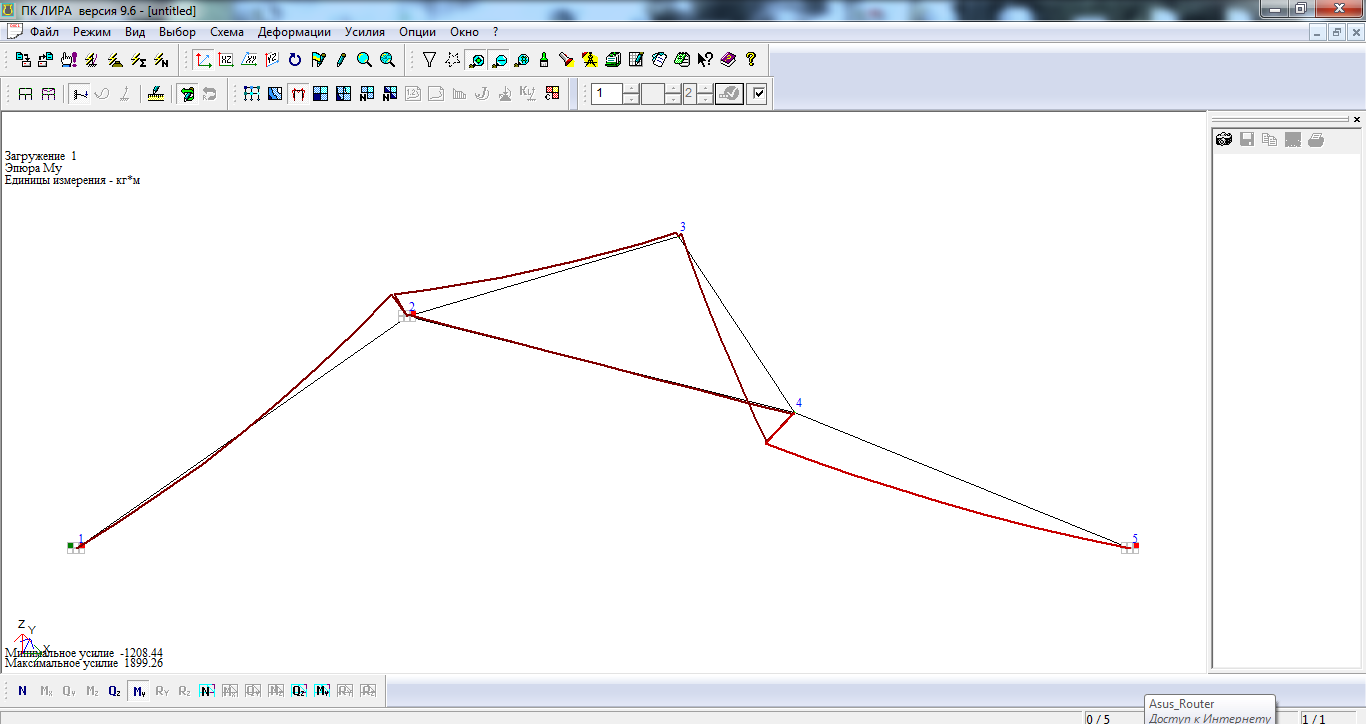Open the Опции menu
The image size is (1368, 724).
point(417,32)
